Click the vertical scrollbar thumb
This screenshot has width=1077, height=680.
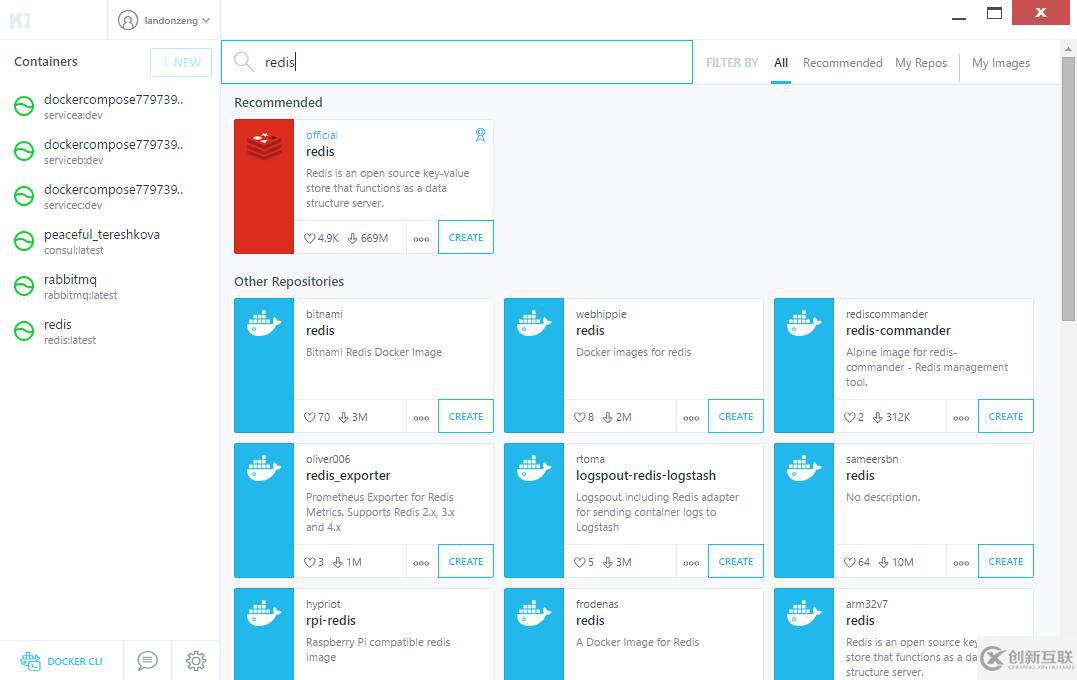pyautogui.click(x=1068, y=189)
